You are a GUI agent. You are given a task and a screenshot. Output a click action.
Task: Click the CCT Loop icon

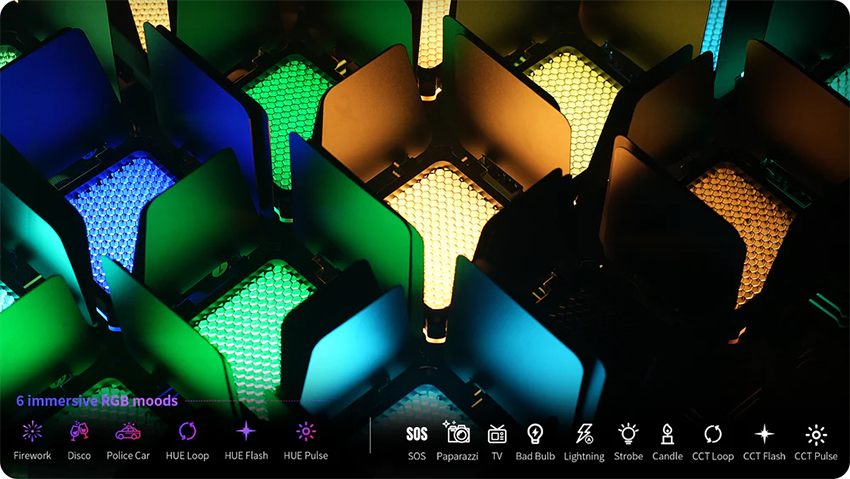pyautogui.click(x=713, y=433)
